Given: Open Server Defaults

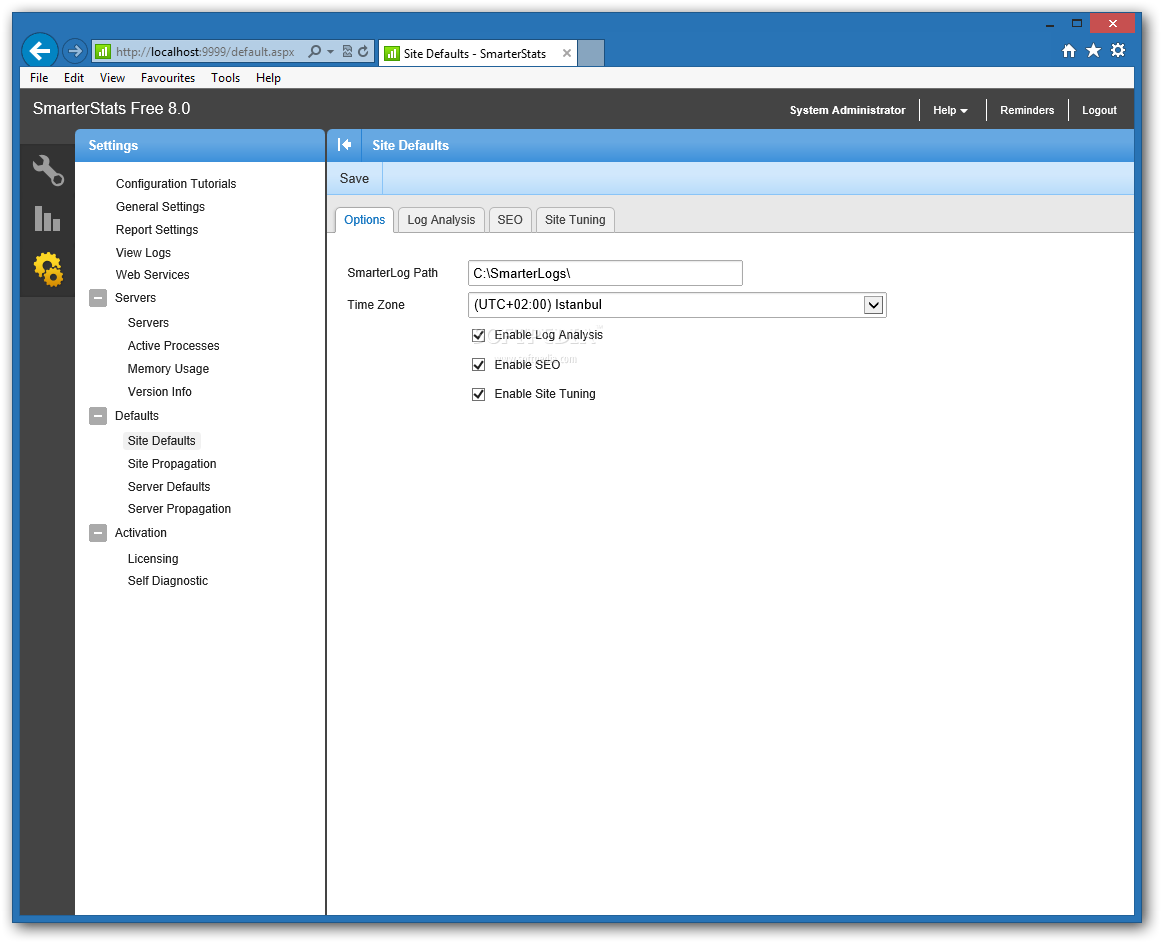Looking at the screenshot, I should [169, 487].
